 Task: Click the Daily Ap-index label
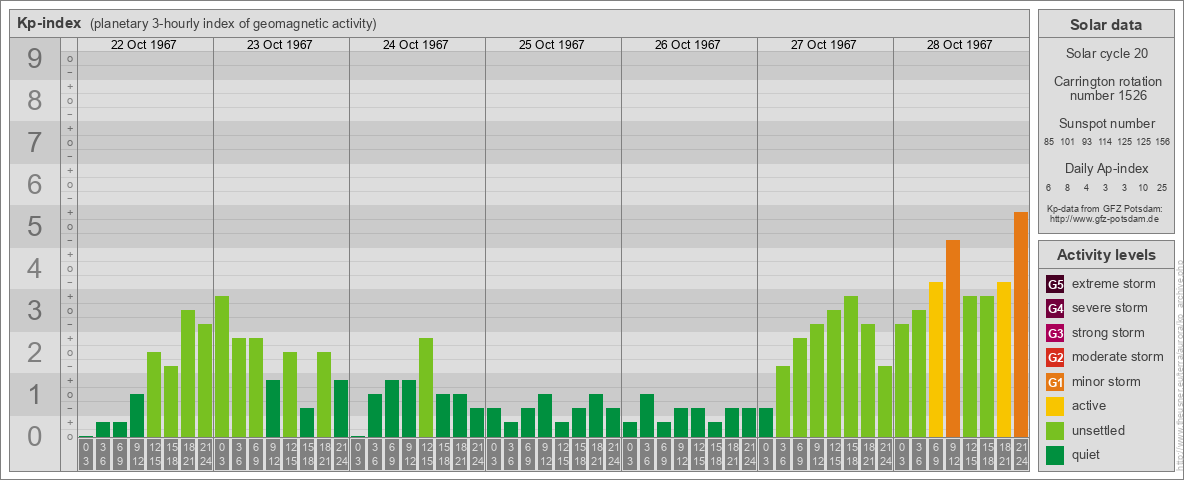pos(1106,168)
